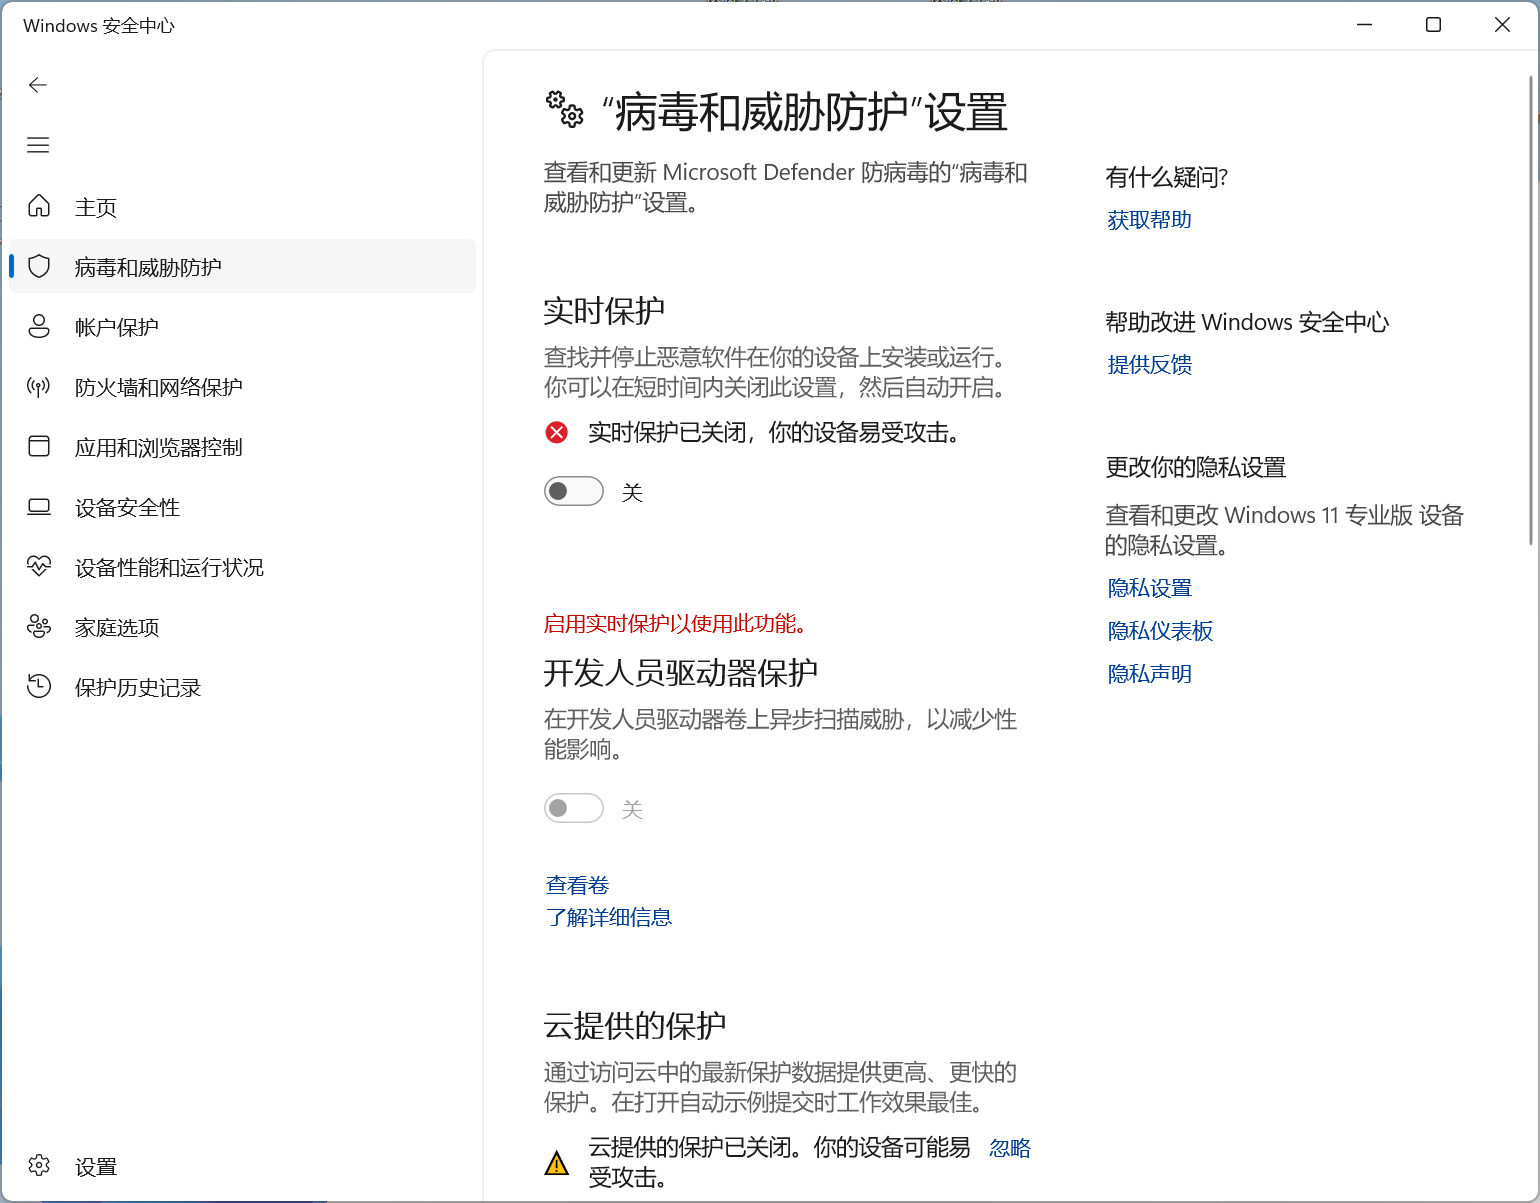Click the 帮助改进 Windows 安全中心 heading
Viewport: 1540px width, 1203px height.
click(1247, 322)
